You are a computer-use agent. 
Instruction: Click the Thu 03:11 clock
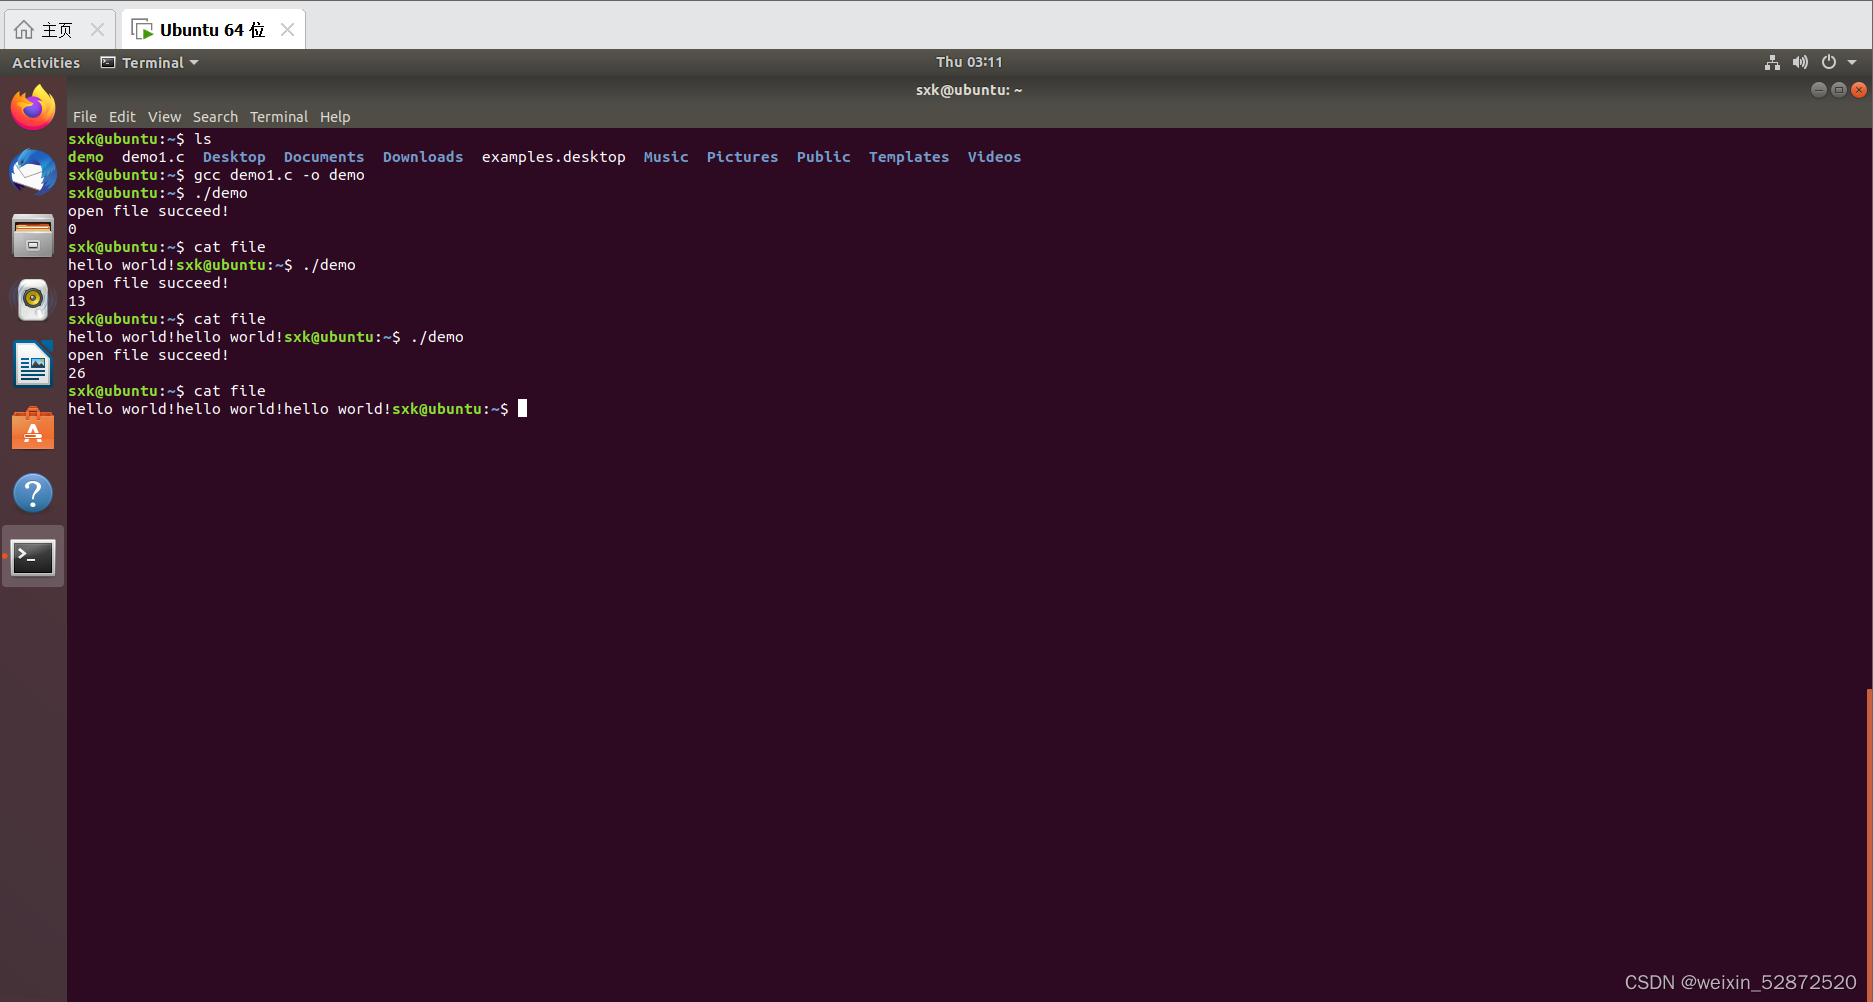tap(967, 61)
